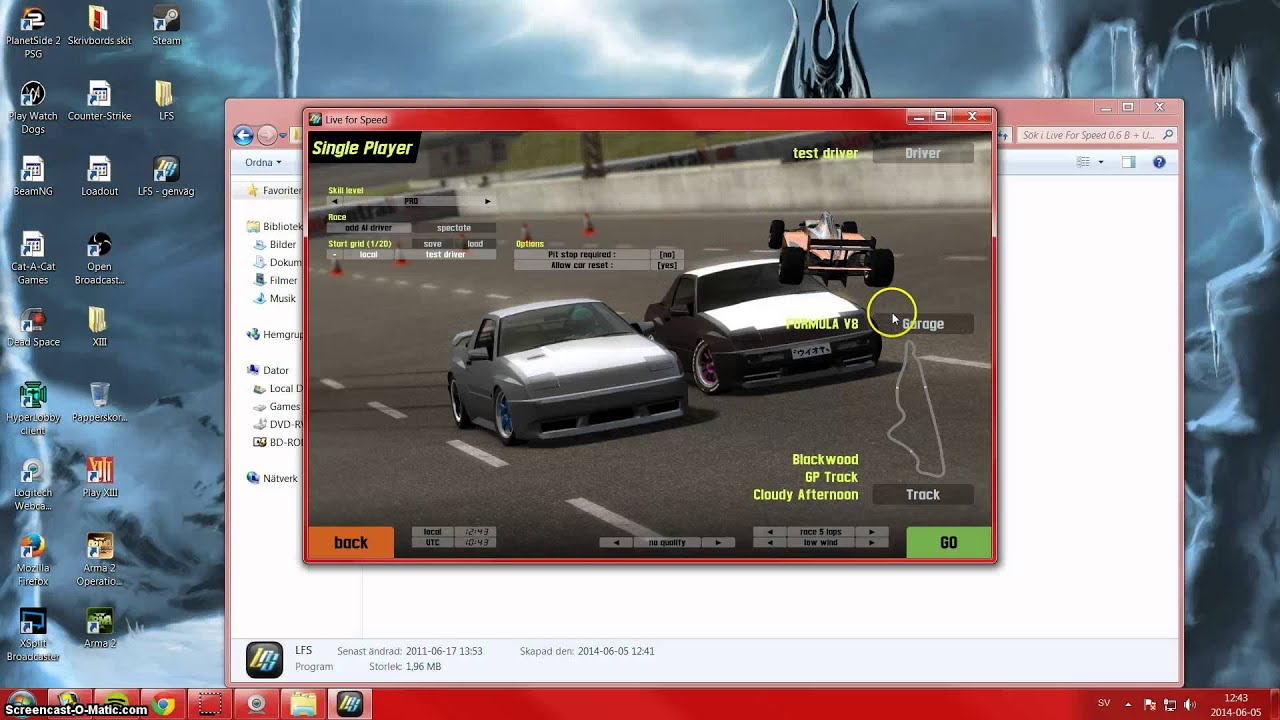The height and width of the screenshot is (720, 1280).
Task: Open Mozilla Firefox desktop shortcut
Action: (33, 559)
